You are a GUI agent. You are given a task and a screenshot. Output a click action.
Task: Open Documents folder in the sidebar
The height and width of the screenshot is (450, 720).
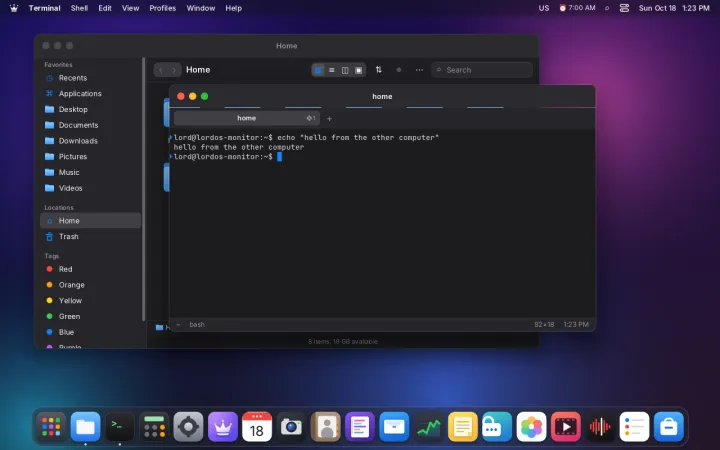point(90,125)
